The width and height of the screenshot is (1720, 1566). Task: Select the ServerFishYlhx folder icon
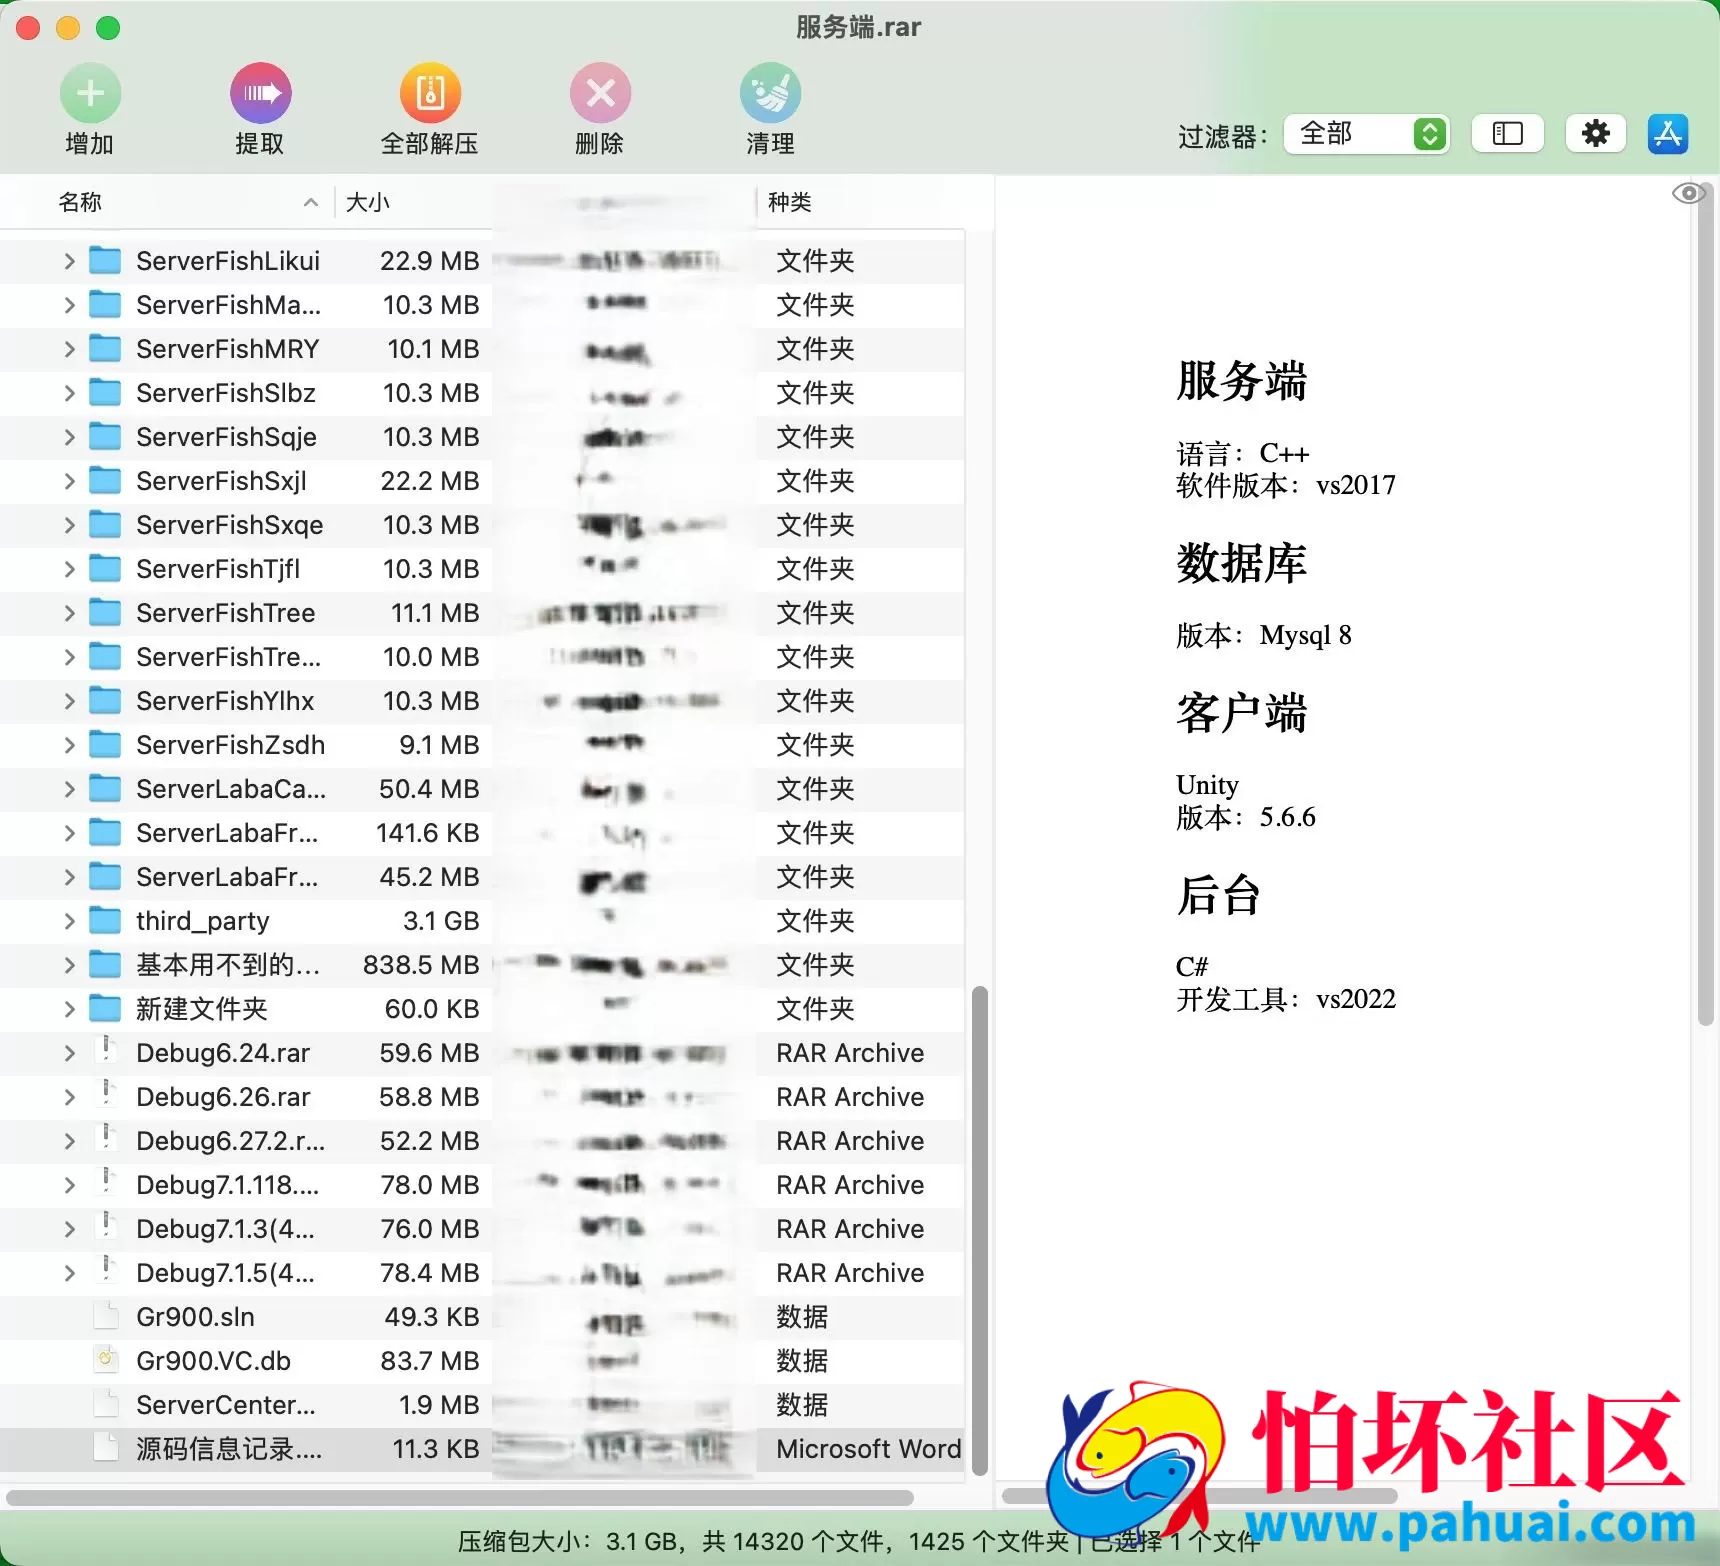coord(105,701)
